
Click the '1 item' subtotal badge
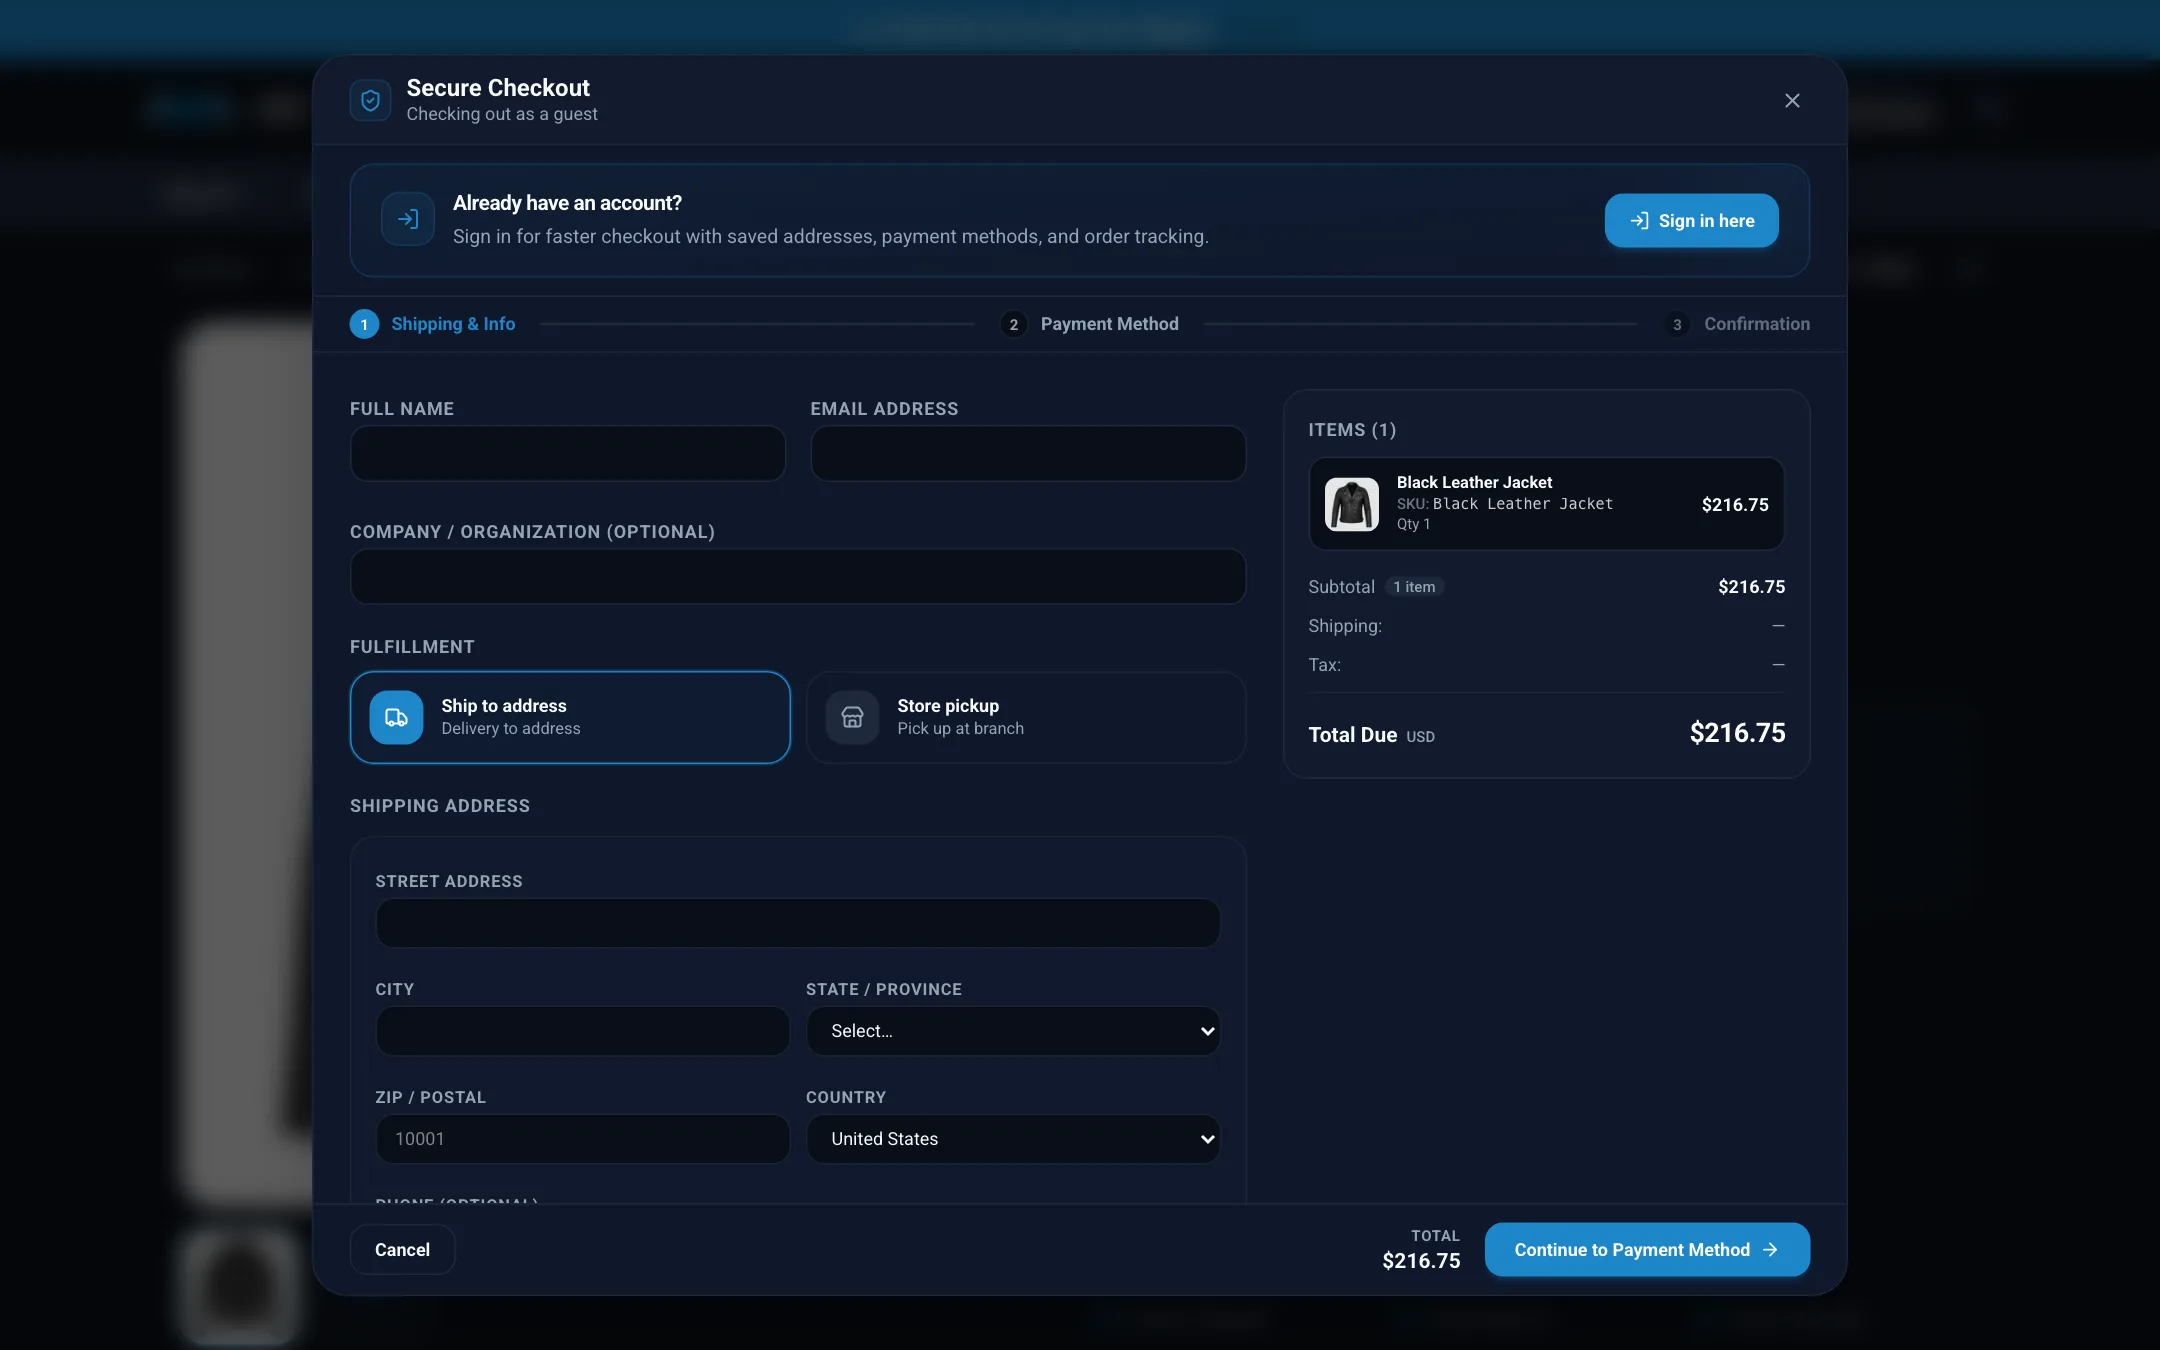click(x=1414, y=587)
